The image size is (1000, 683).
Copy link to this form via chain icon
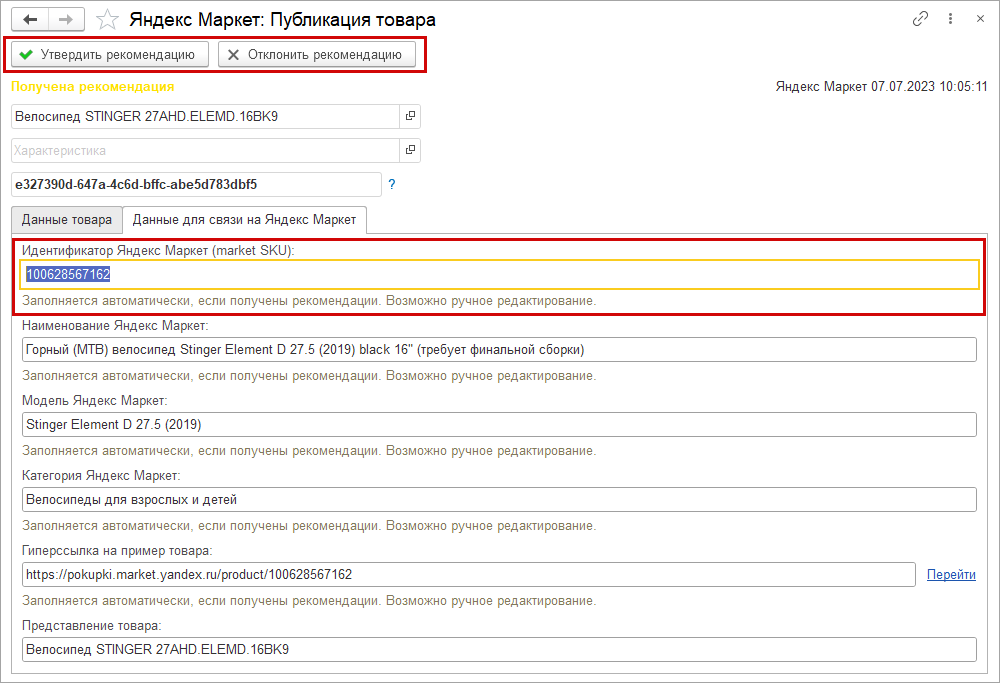[920, 19]
